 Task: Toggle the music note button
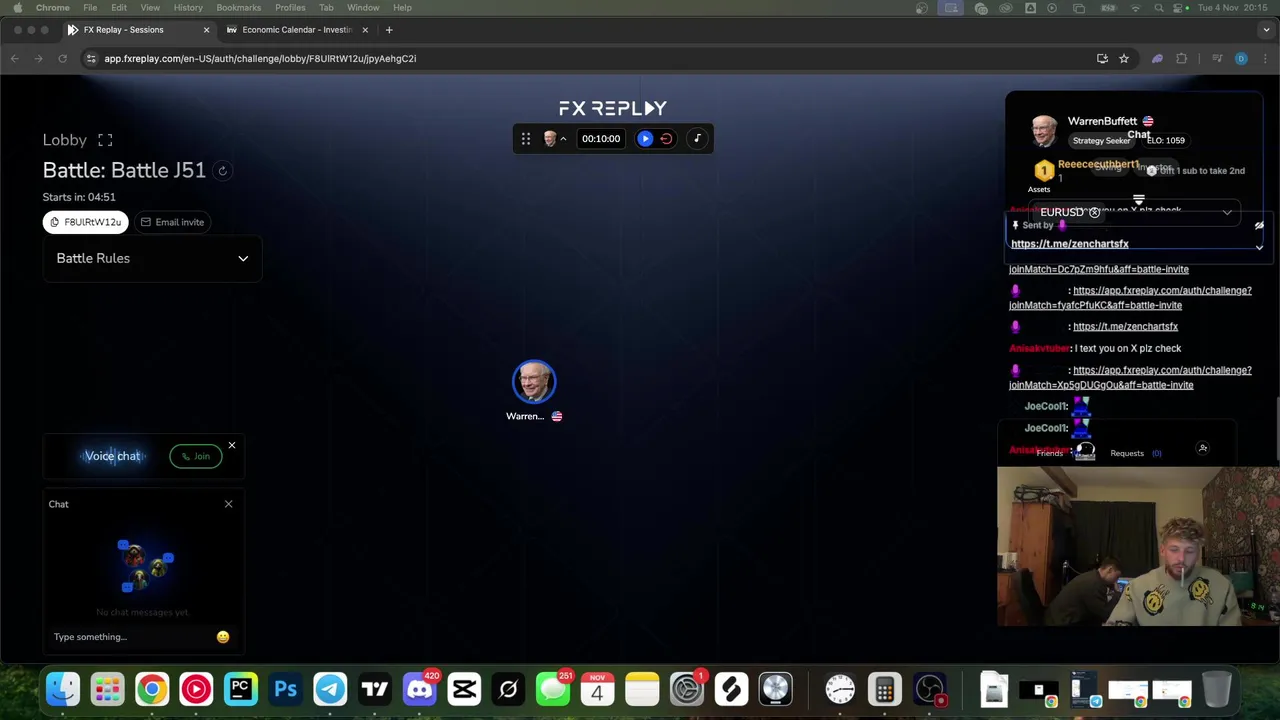697,139
